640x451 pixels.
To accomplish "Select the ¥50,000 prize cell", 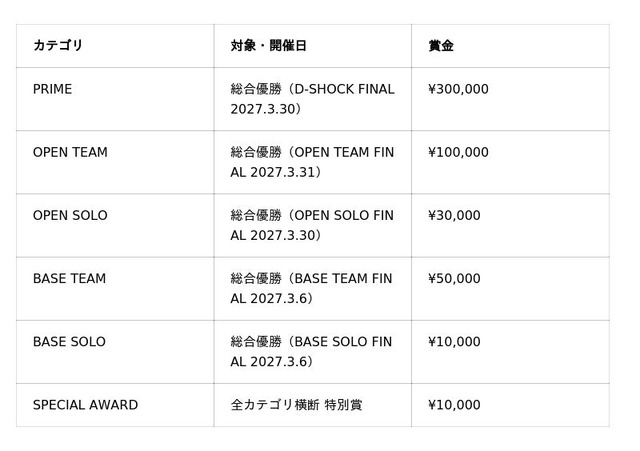I will coord(511,289).
